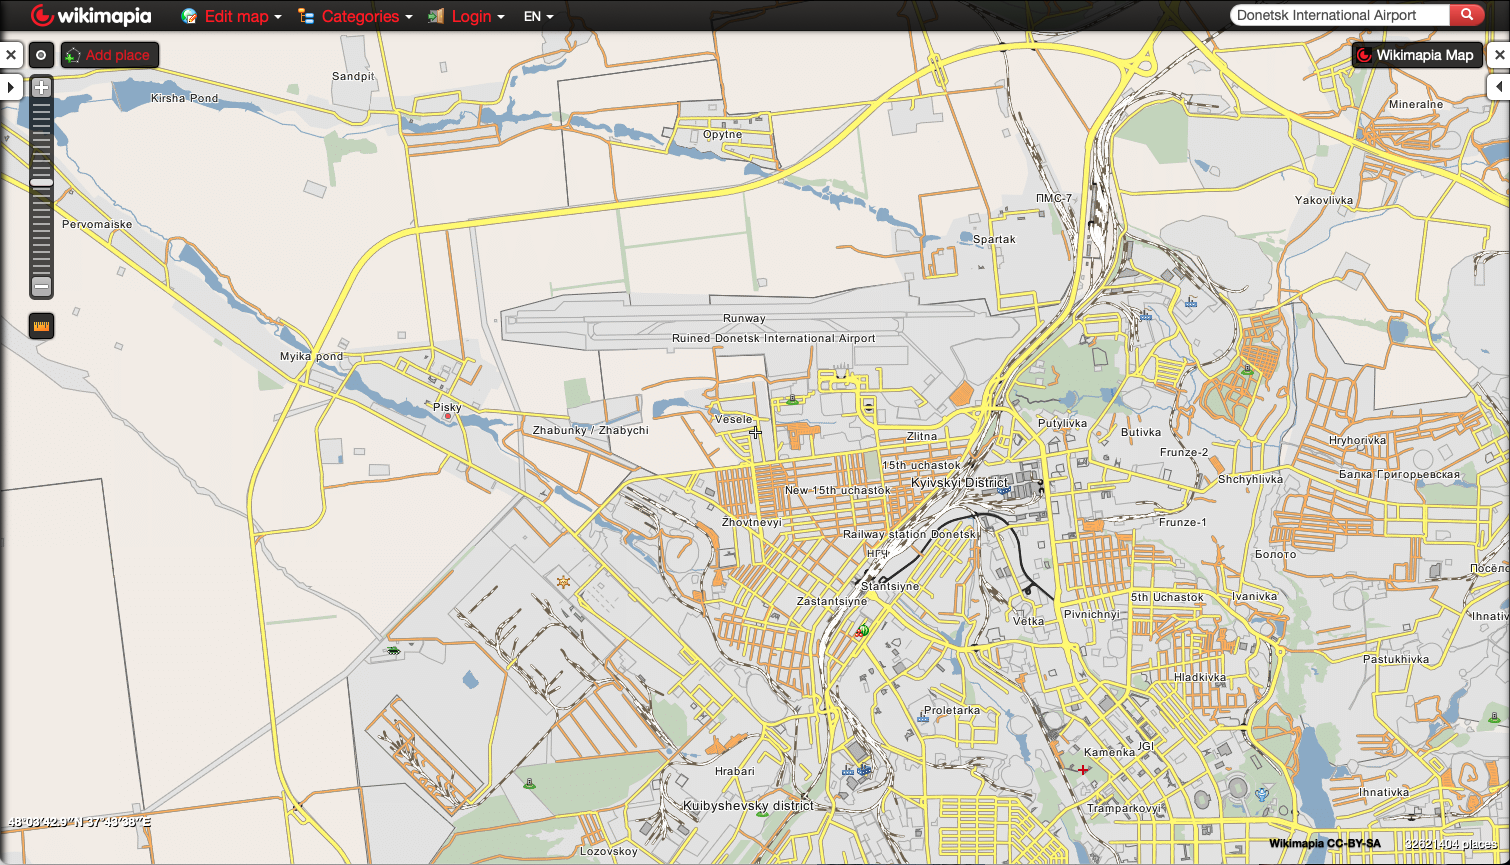Click the Sandpit map label
This screenshot has width=1510, height=865.
pos(353,76)
